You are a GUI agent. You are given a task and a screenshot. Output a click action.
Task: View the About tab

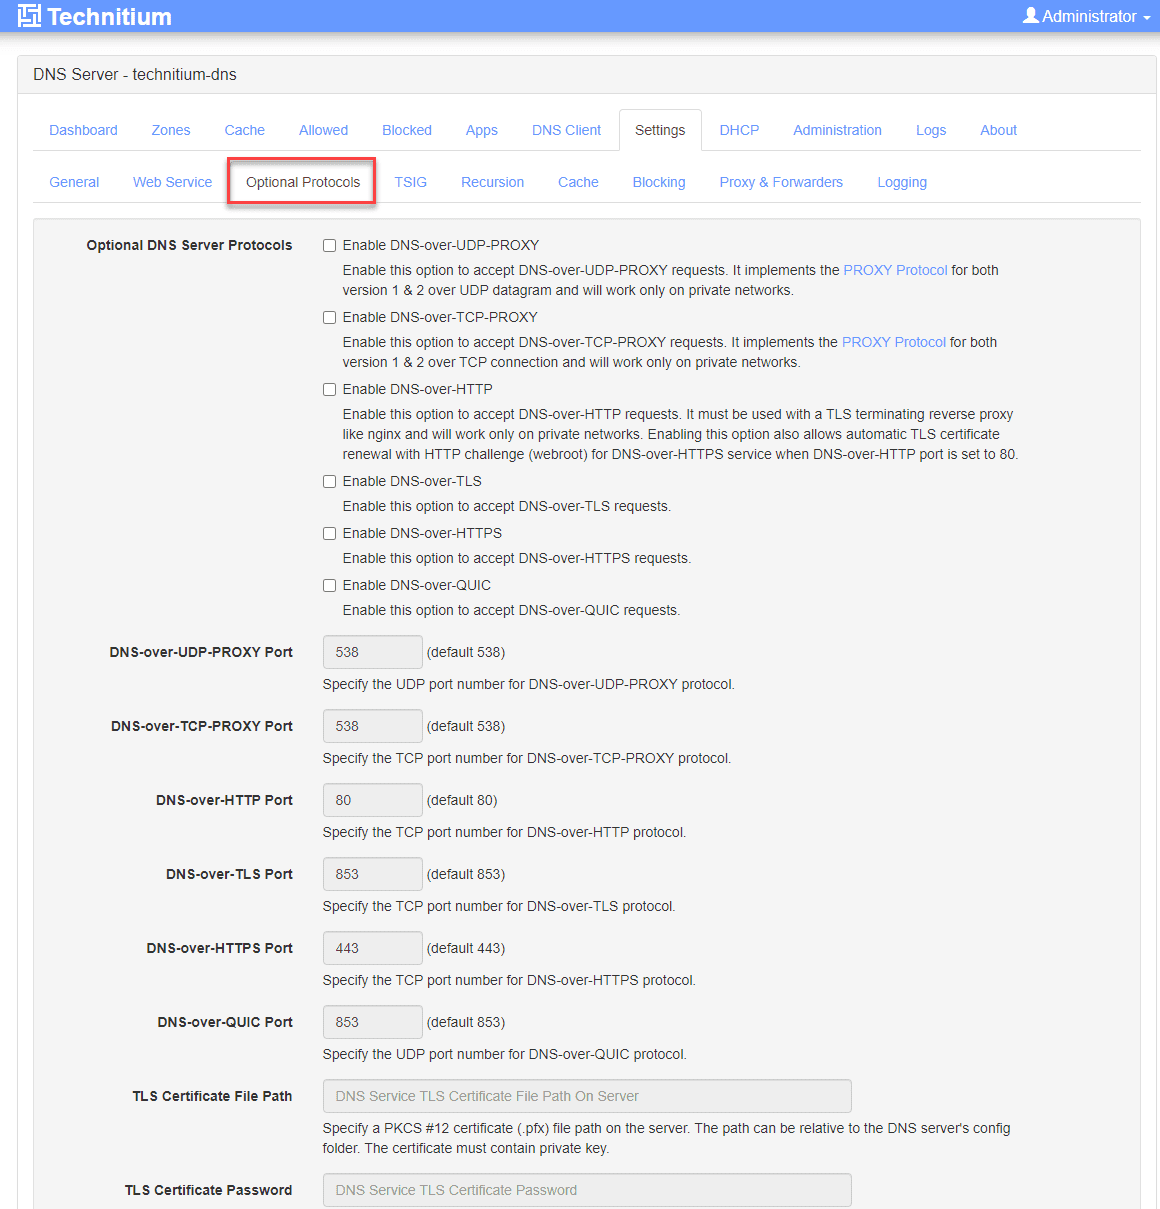998,130
